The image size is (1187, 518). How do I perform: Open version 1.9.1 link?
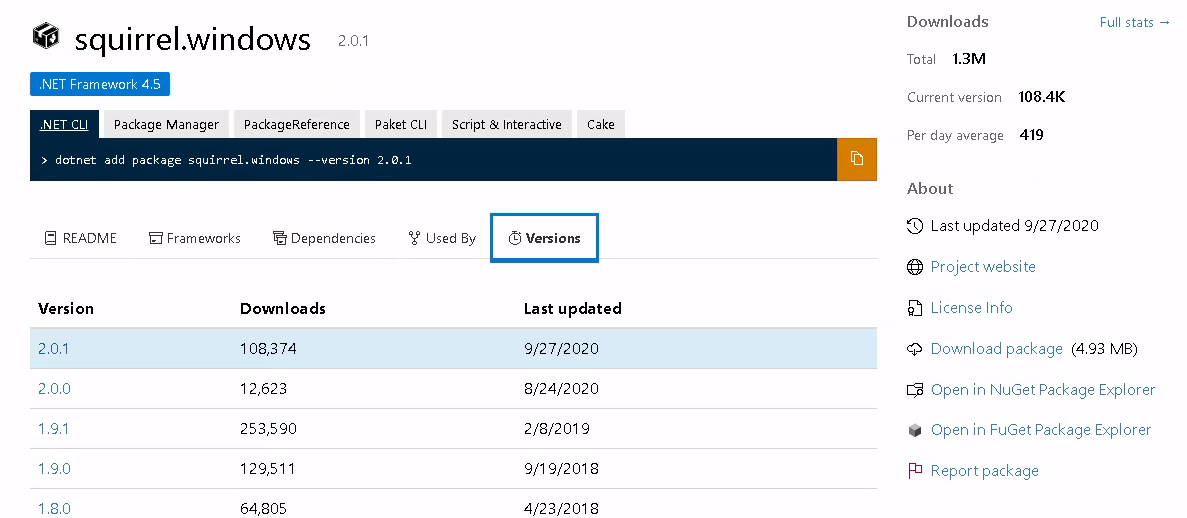pos(54,429)
